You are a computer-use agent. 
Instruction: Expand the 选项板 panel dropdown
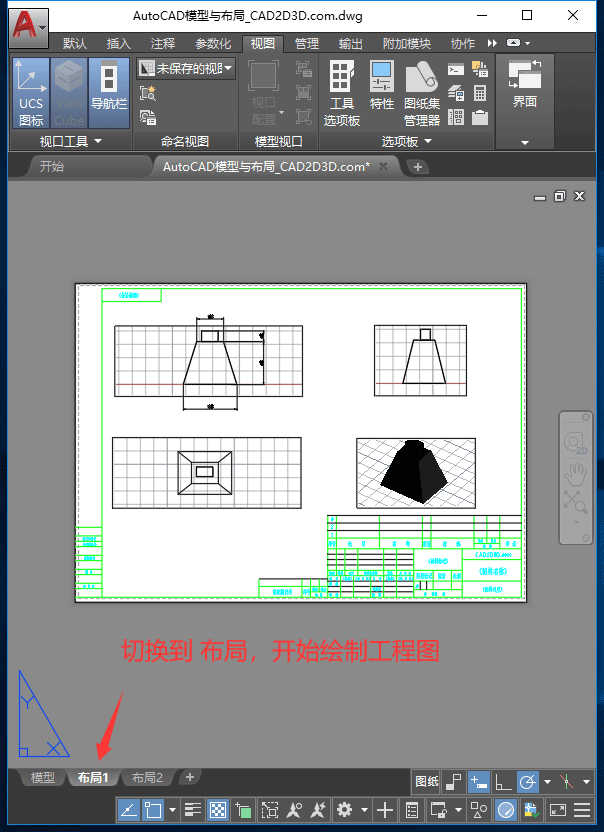pos(407,142)
